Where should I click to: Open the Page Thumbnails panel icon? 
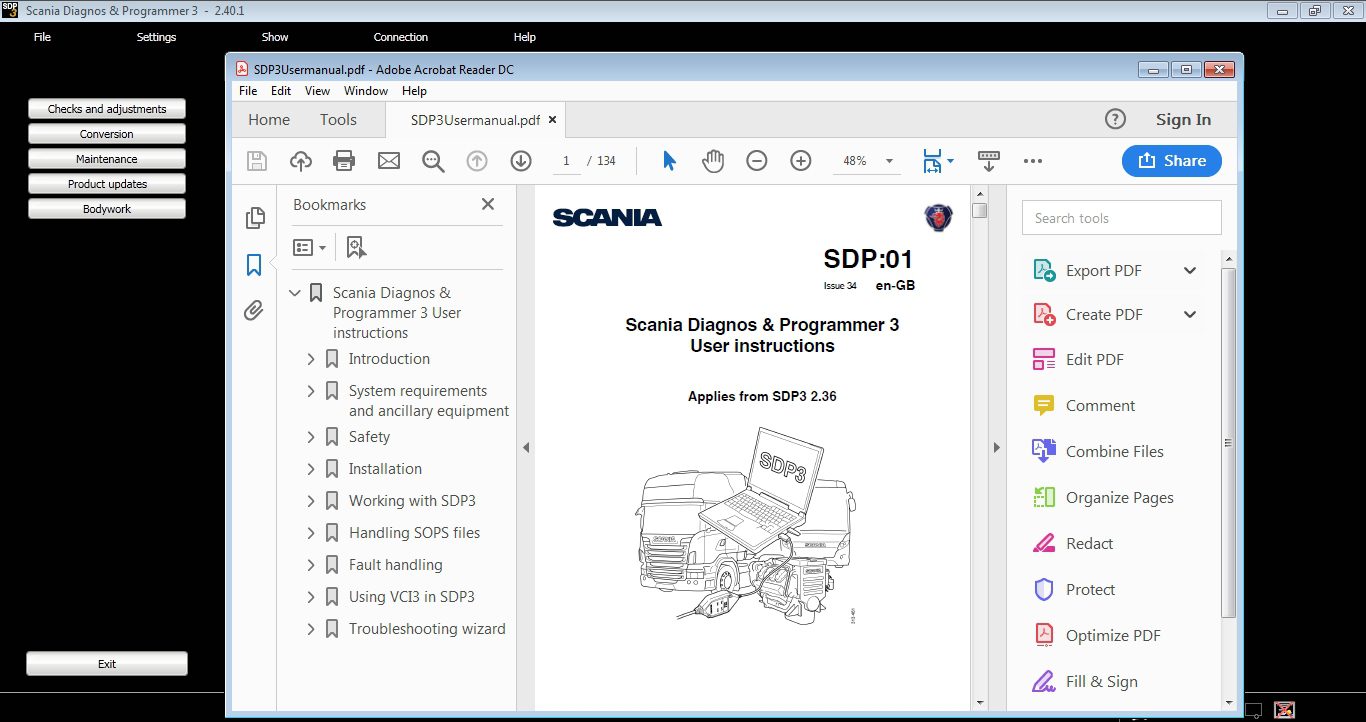pyautogui.click(x=255, y=217)
